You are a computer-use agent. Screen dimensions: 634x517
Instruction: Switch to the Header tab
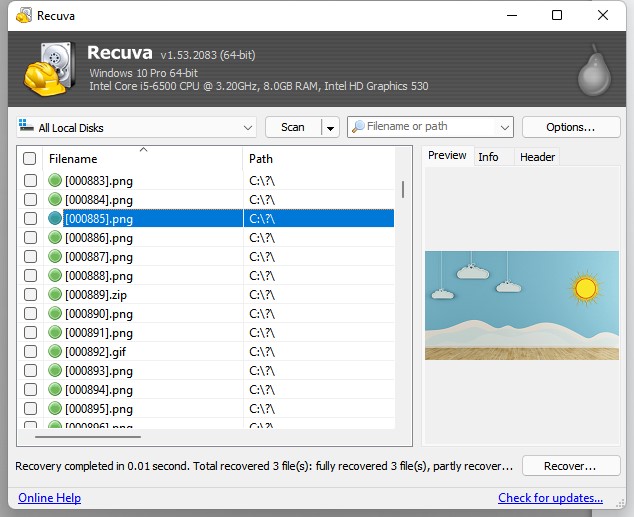point(537,157)
